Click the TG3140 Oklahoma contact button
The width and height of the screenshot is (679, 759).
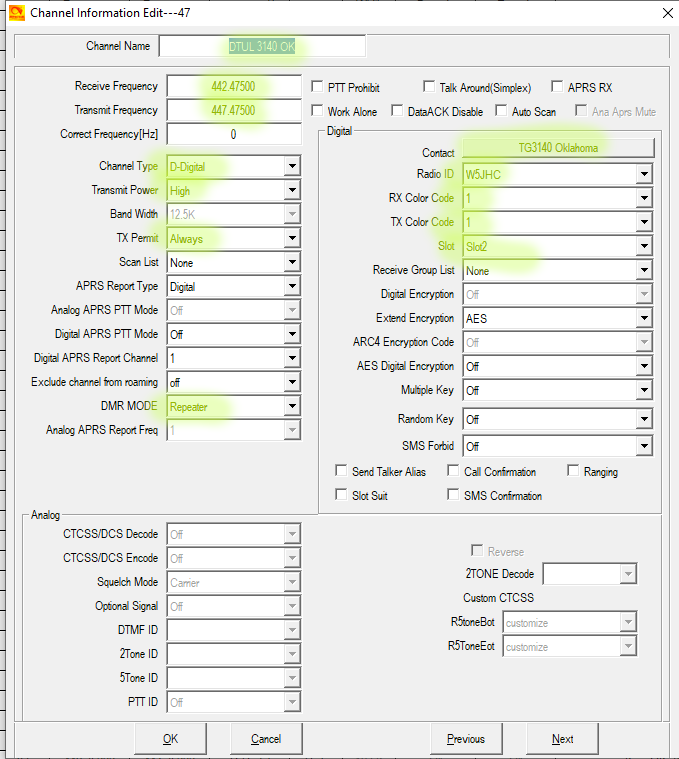[x=558, y=149]
